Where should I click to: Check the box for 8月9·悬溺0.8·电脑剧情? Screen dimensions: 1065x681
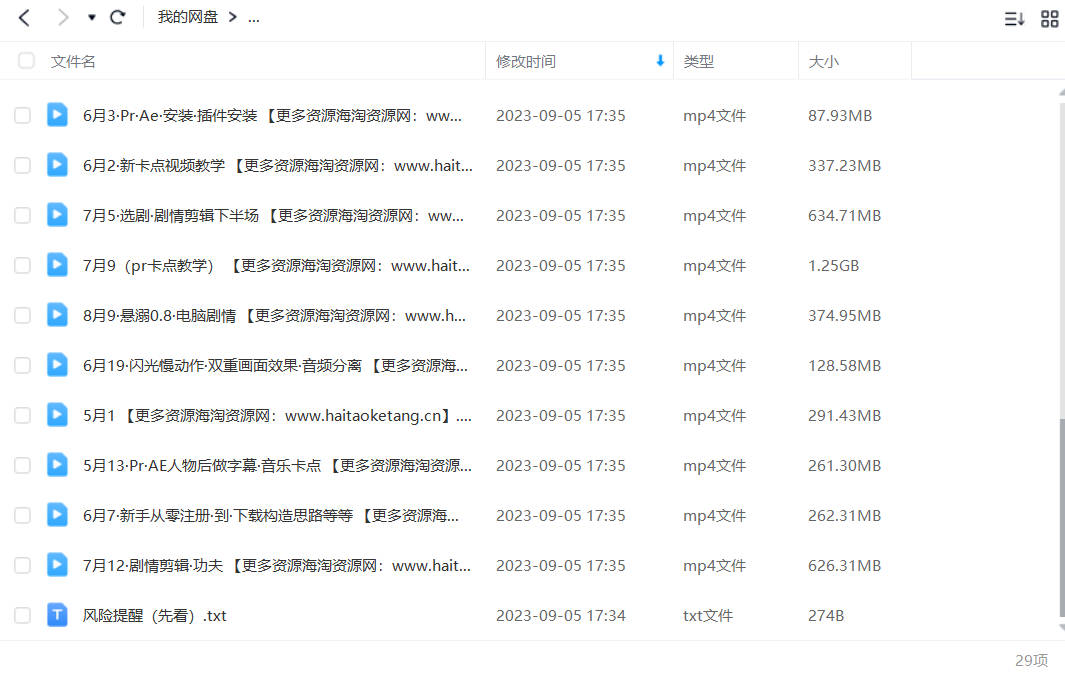click(x=22, y=316)
